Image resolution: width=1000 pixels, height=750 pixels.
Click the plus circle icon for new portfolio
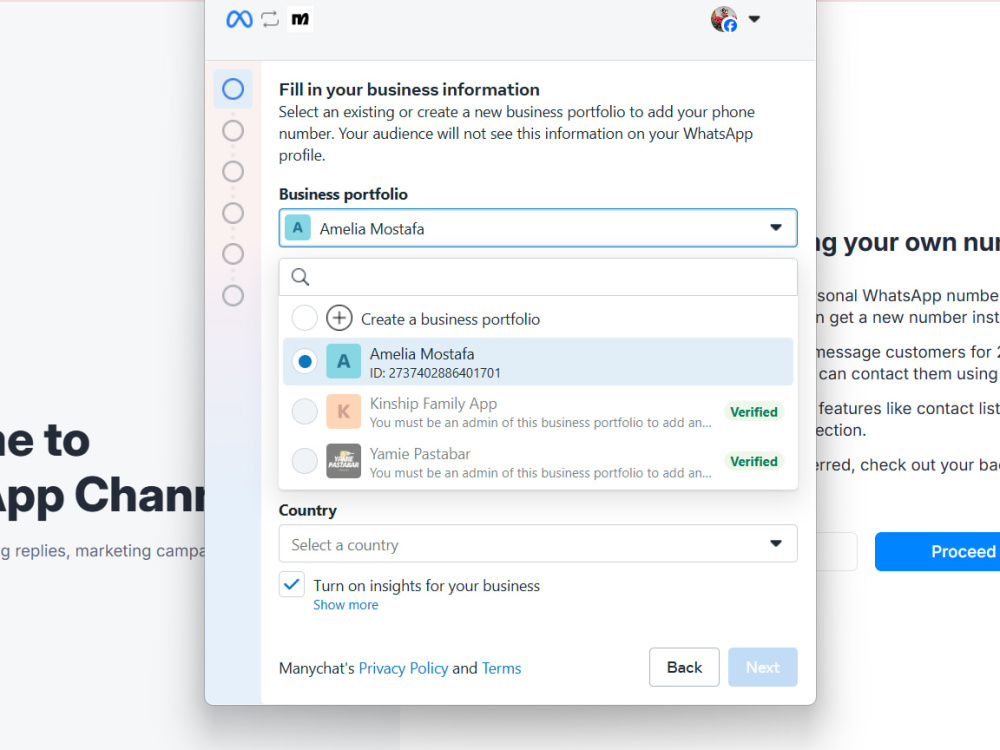[339, 318]
